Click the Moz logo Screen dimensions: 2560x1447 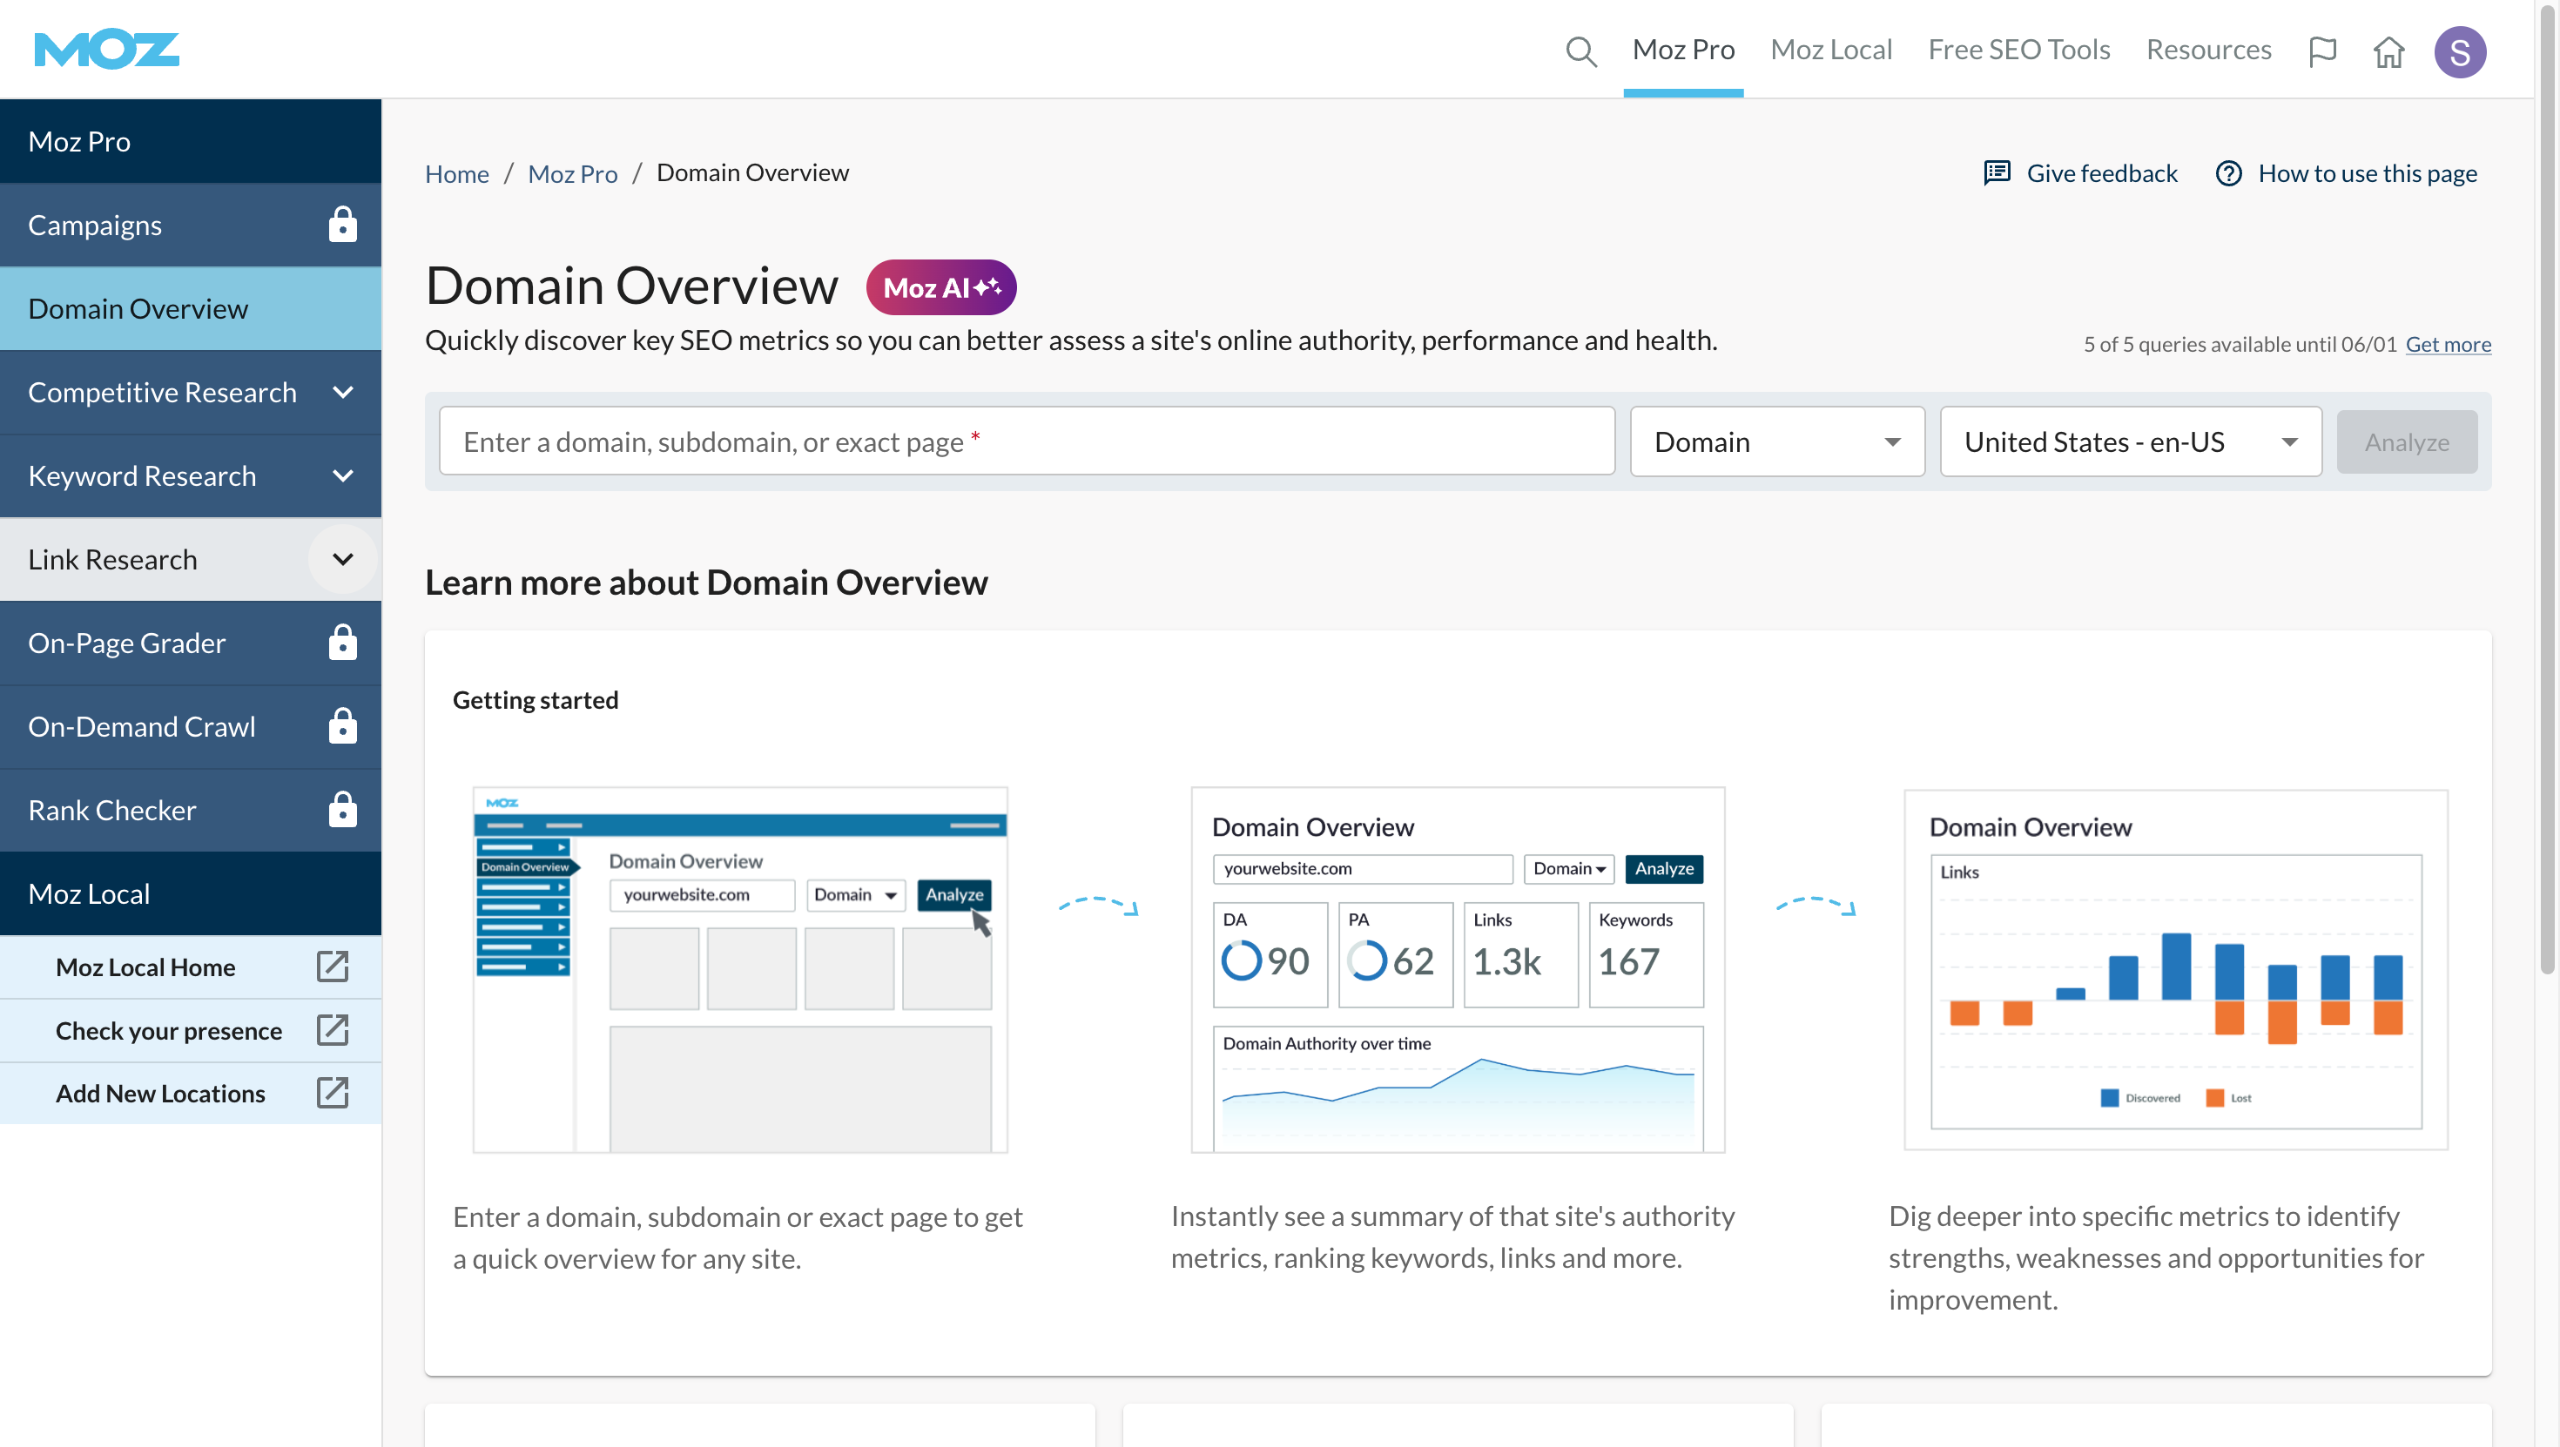[106, 50]
